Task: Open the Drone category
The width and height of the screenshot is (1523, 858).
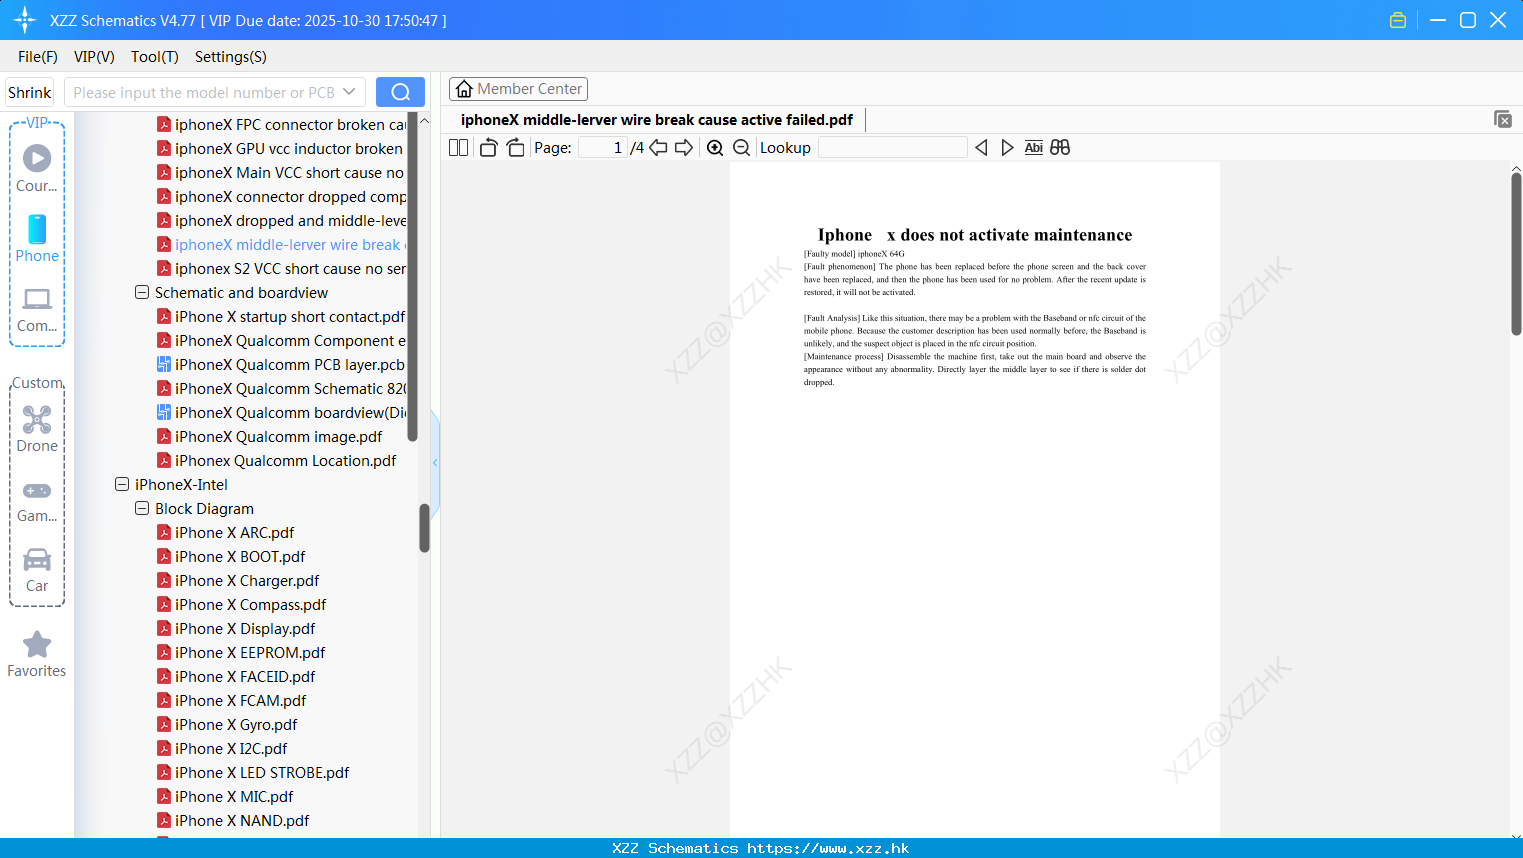Action: (x=37, y=429)
